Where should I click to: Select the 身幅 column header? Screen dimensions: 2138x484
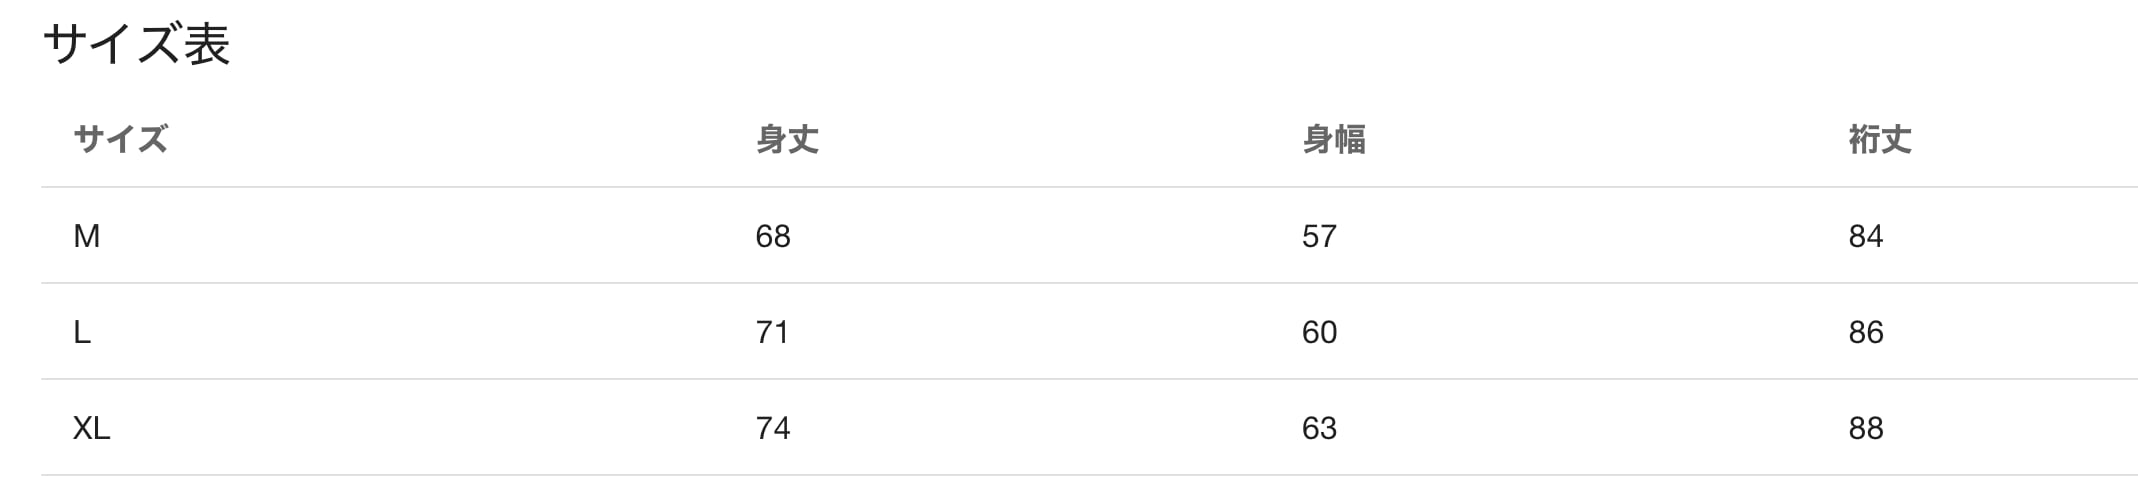tap(1333, 139)
